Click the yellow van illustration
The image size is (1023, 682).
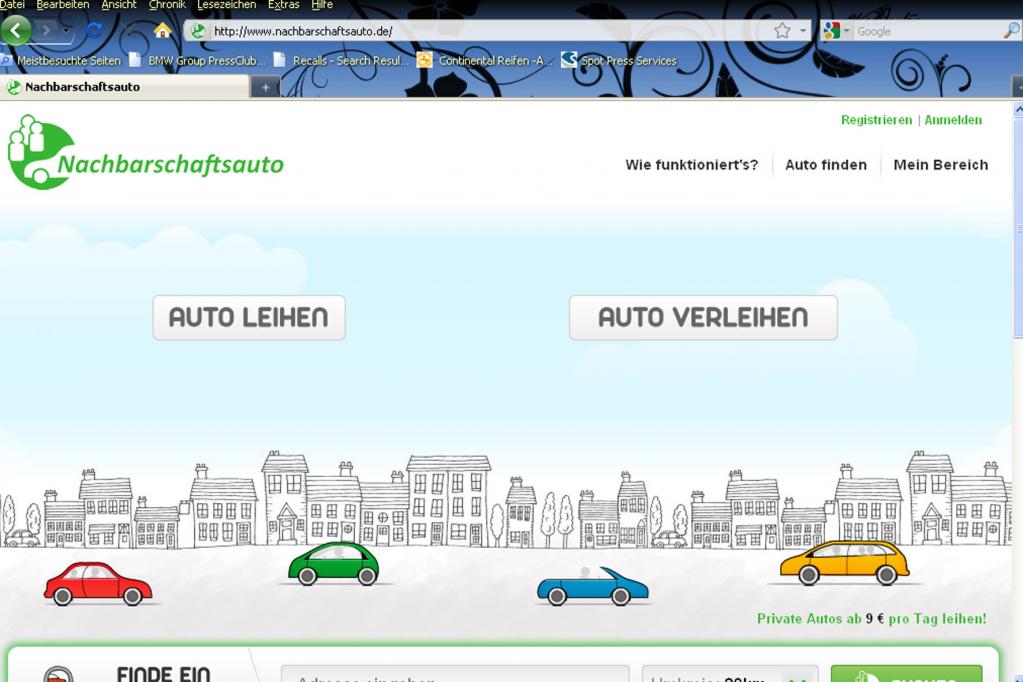(845, 563)
